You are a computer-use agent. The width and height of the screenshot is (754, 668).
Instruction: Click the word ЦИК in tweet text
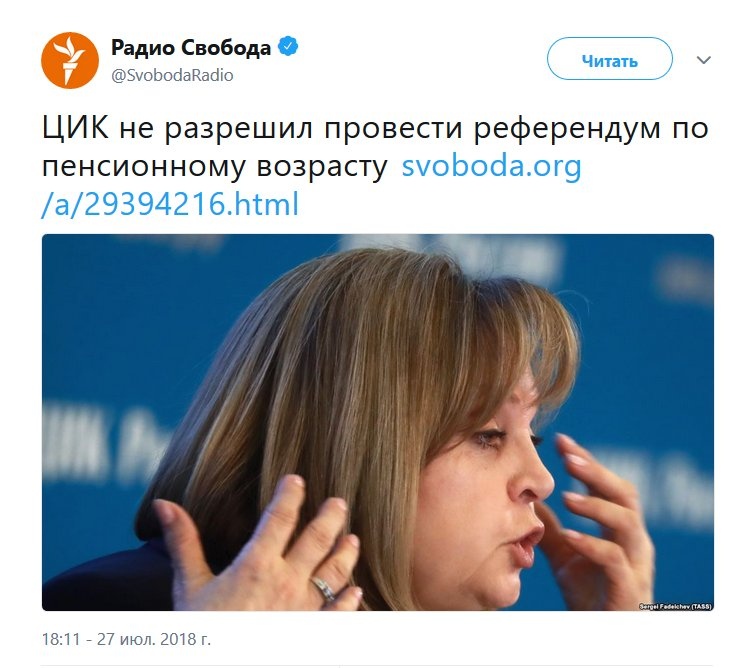tap(75, 128)
